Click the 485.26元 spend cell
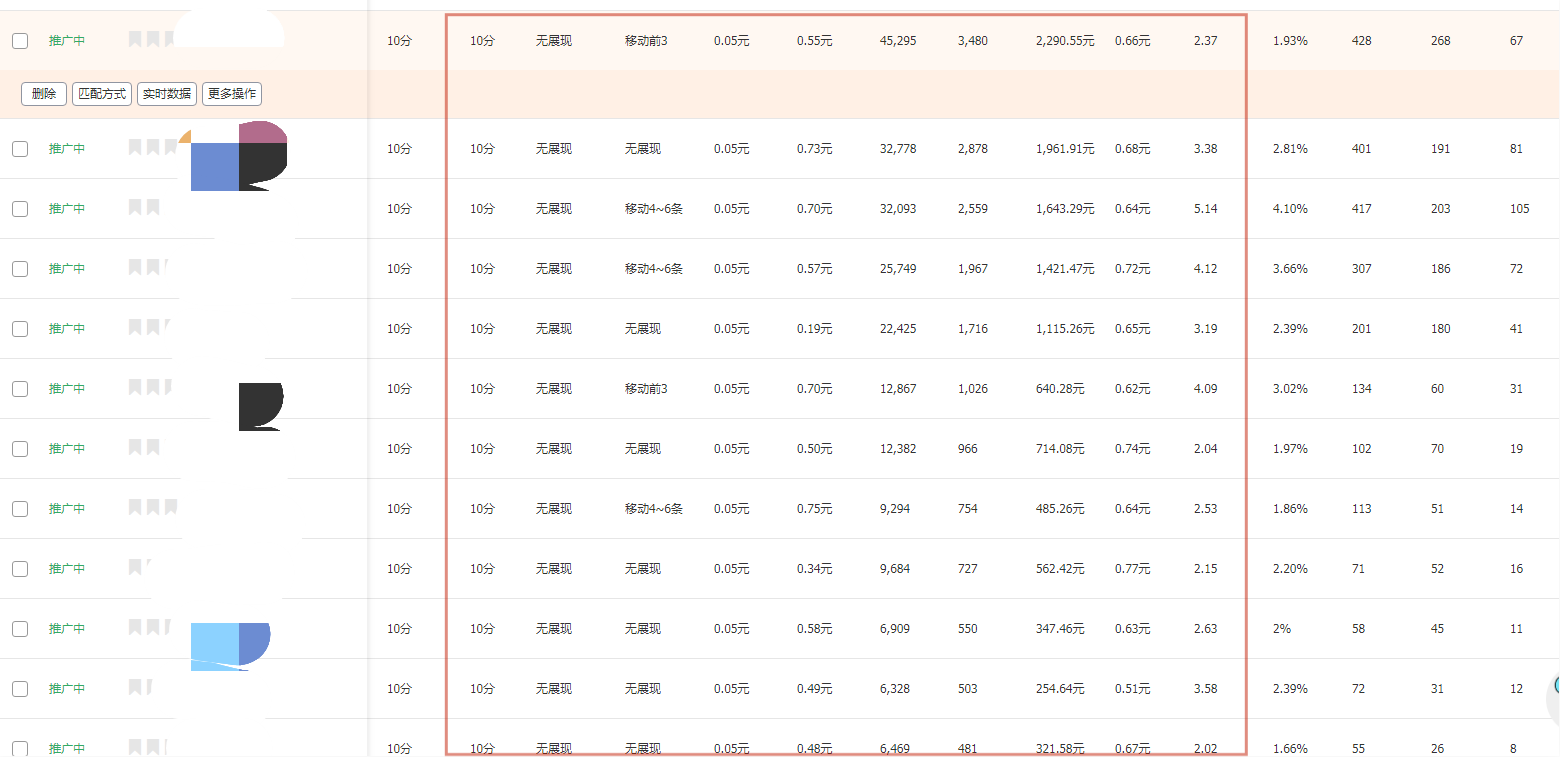 coord(1060,509)
